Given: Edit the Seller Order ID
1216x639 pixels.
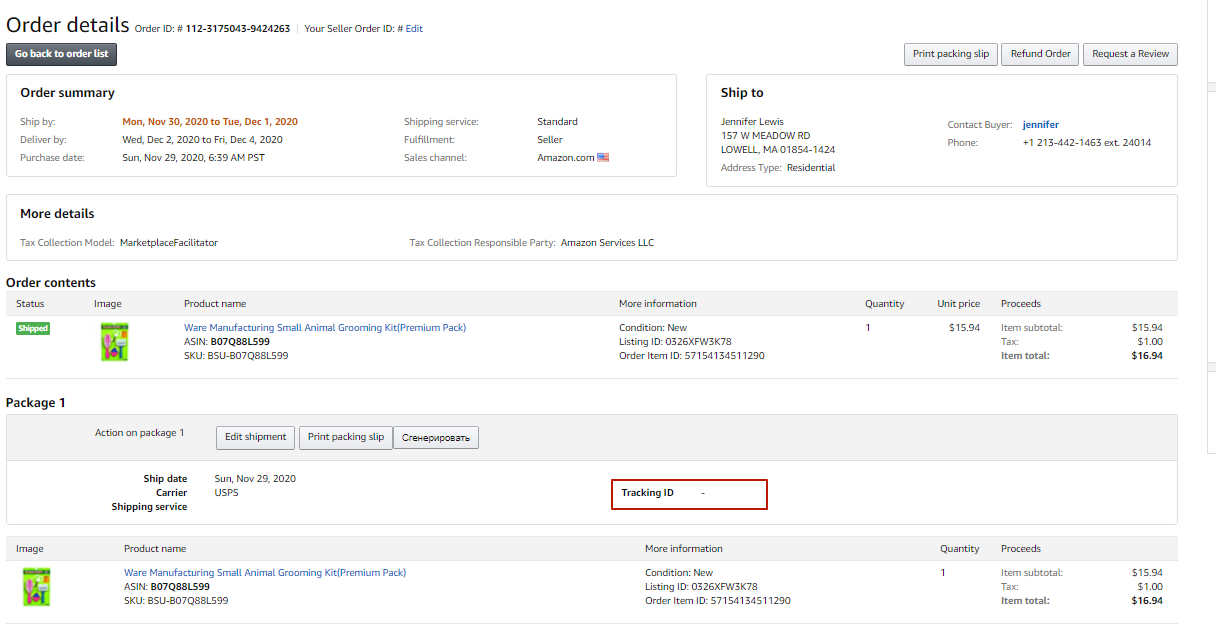Looking at the screenshot, I should (414, 29).
